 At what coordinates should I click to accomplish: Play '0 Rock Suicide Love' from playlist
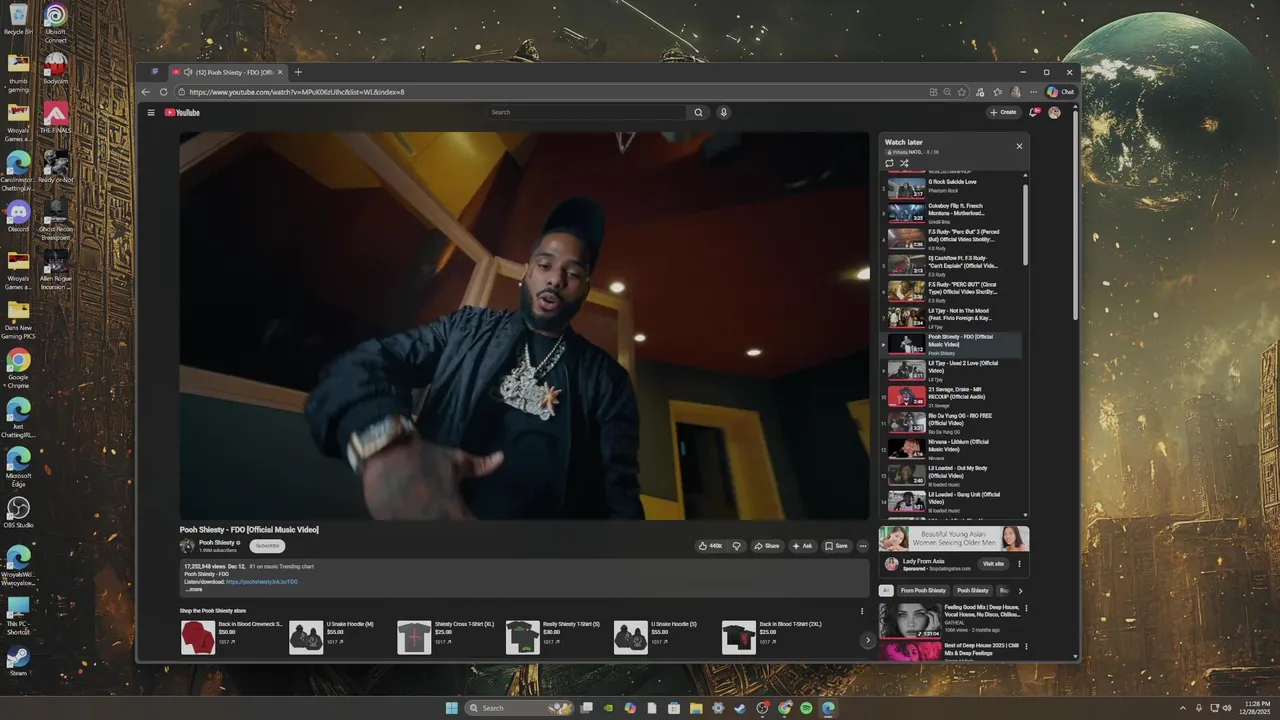tap(951, 187)
